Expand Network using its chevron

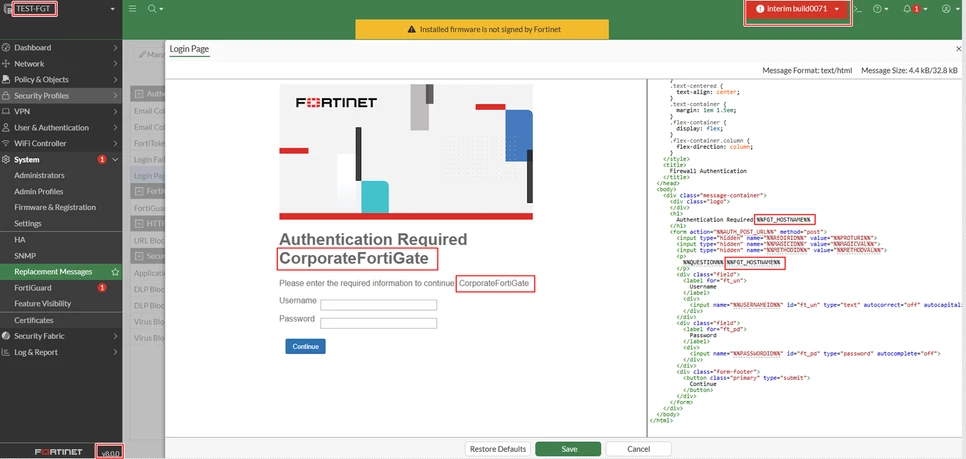[115, 63]
